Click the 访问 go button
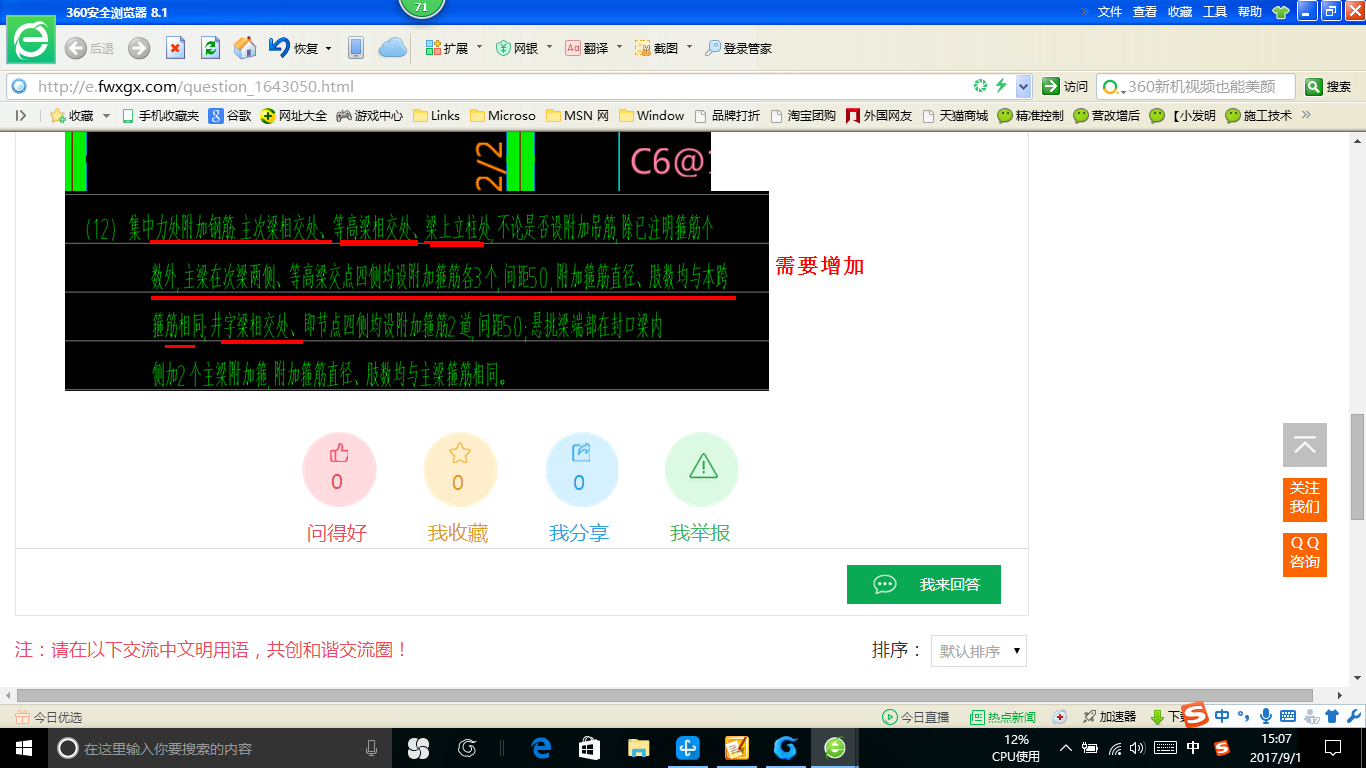 (x=1065, y=87)
